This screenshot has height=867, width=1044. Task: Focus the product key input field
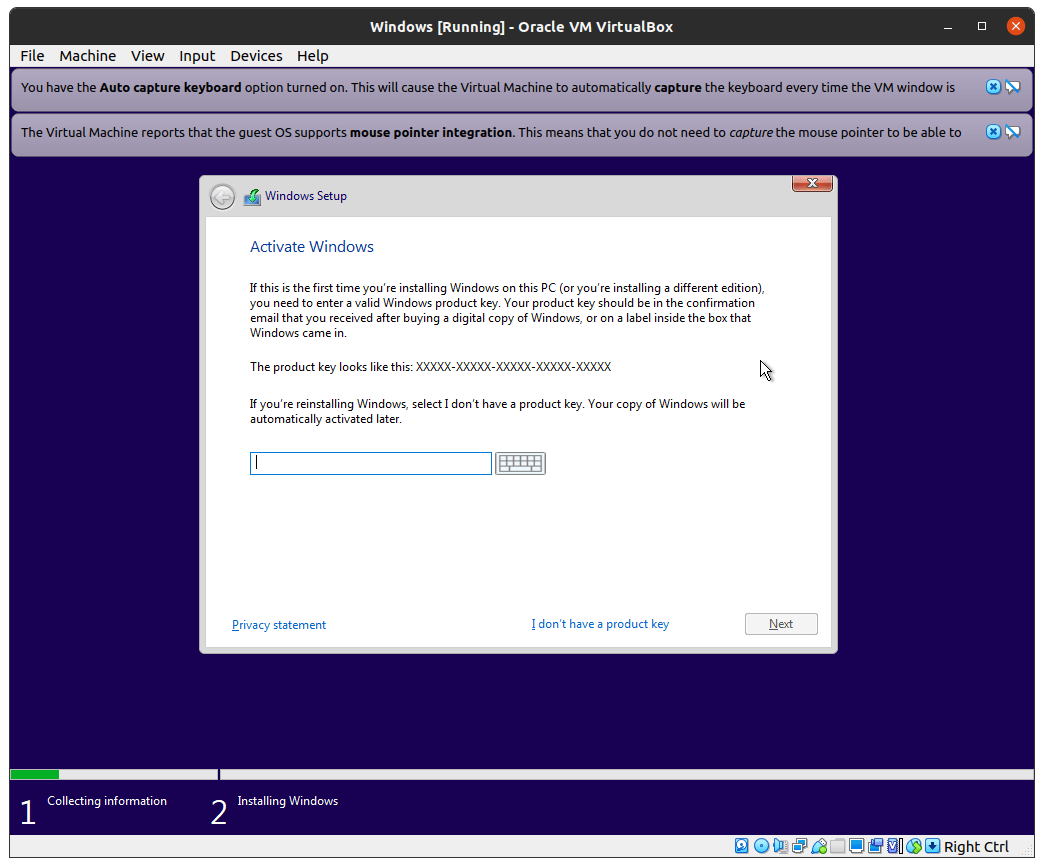click(371, 463)
